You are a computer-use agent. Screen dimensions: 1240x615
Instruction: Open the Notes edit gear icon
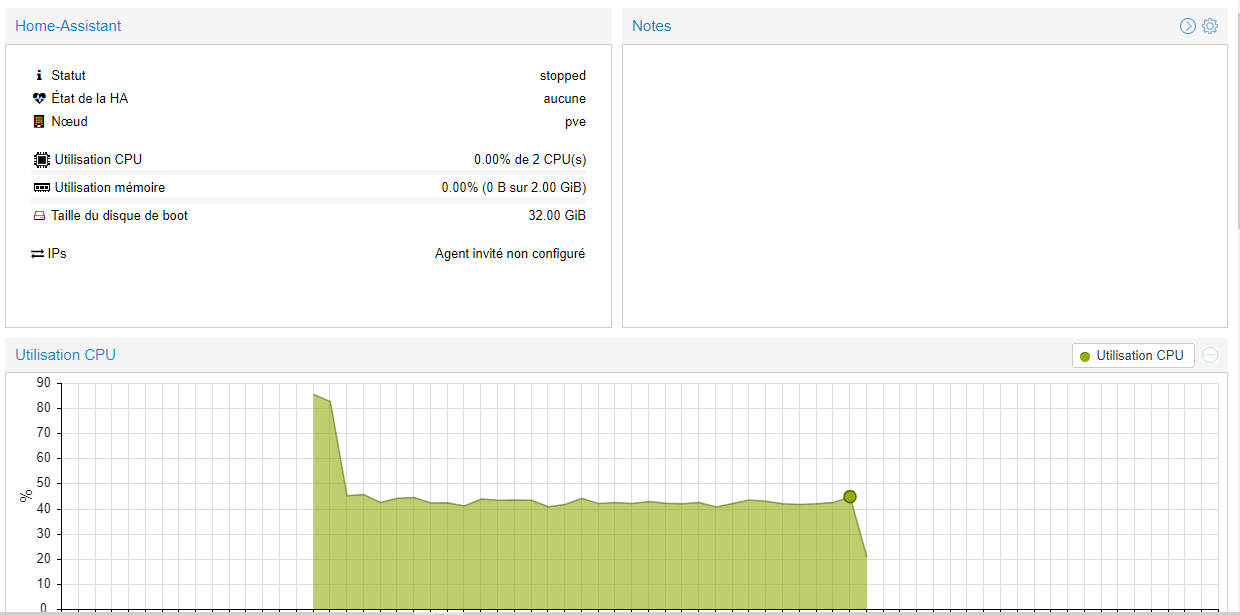click(x=1210, y=26)
